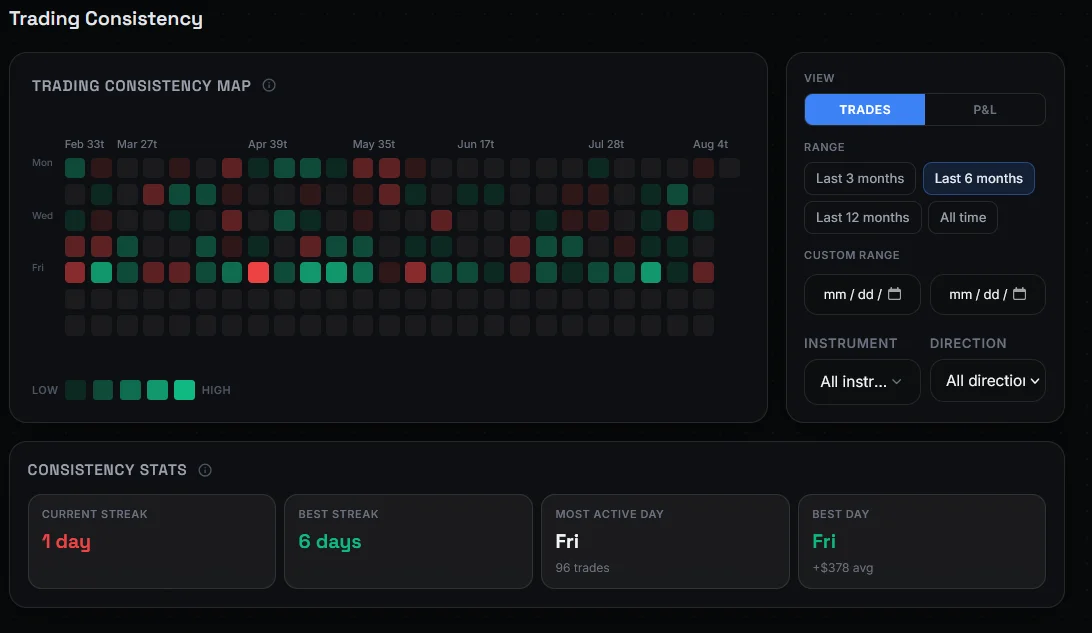Screen dimensions: 1092x633
Task: Click the May 35t week label
Action: (x=373, y=144)
